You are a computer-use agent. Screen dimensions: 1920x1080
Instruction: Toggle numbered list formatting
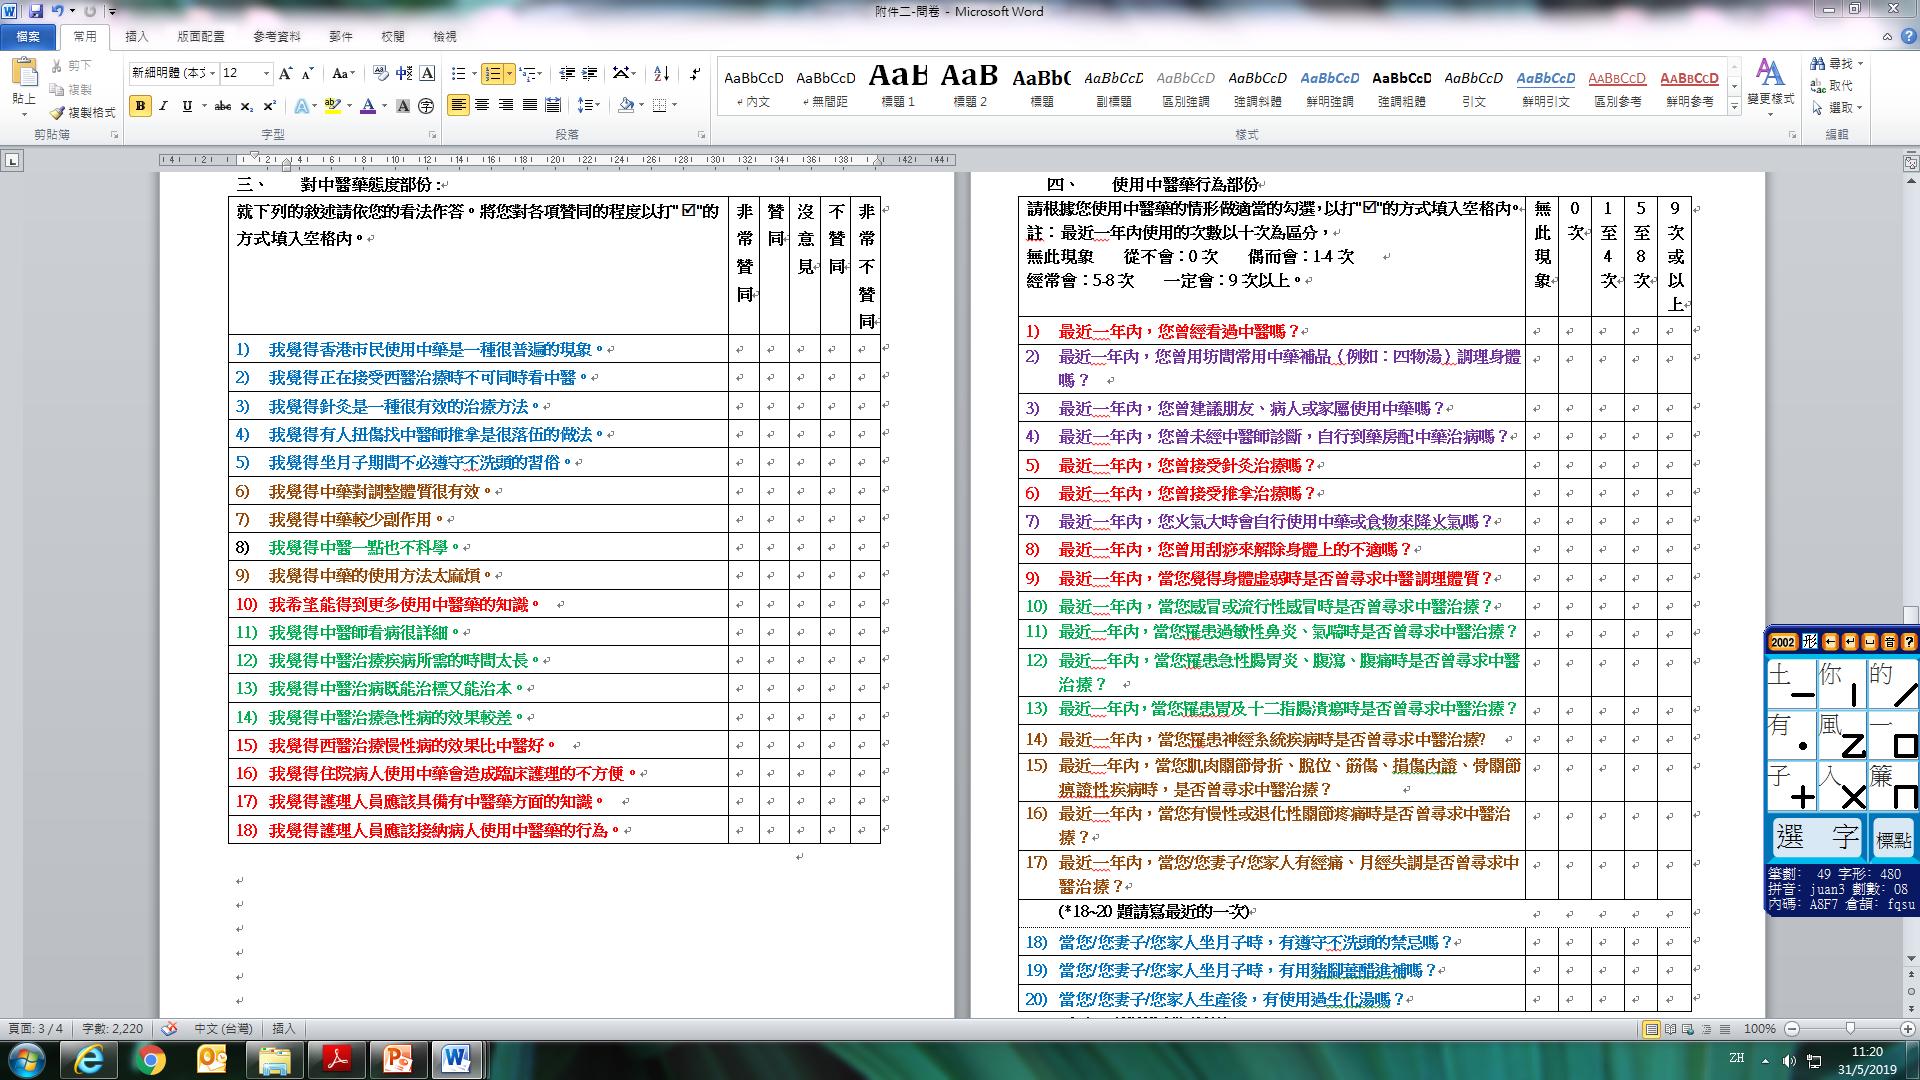tap(492, 73)
